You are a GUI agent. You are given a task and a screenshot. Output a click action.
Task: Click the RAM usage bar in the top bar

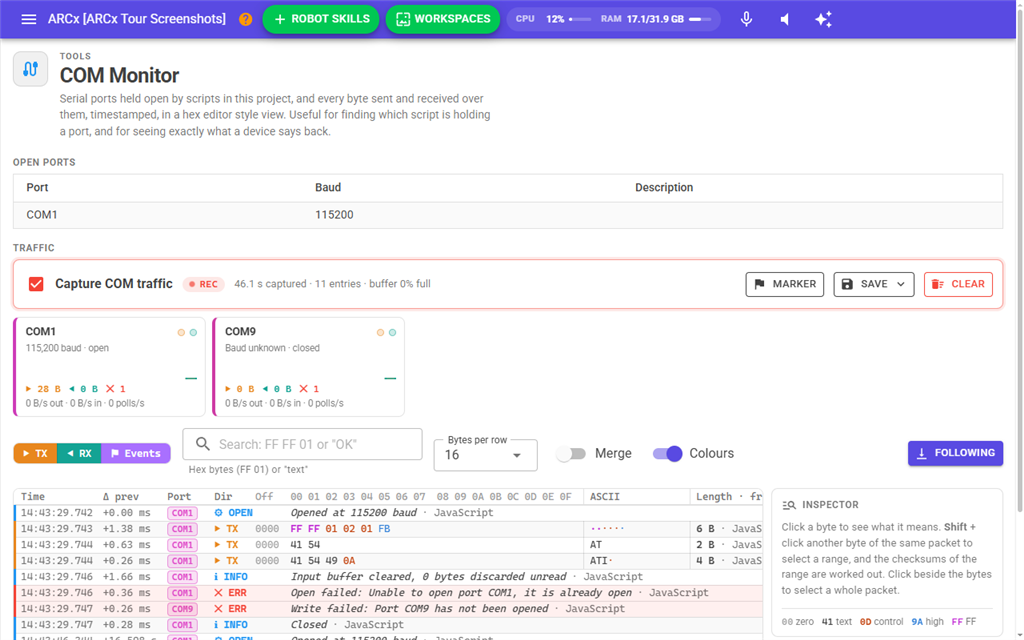click(x=700, y=19)
